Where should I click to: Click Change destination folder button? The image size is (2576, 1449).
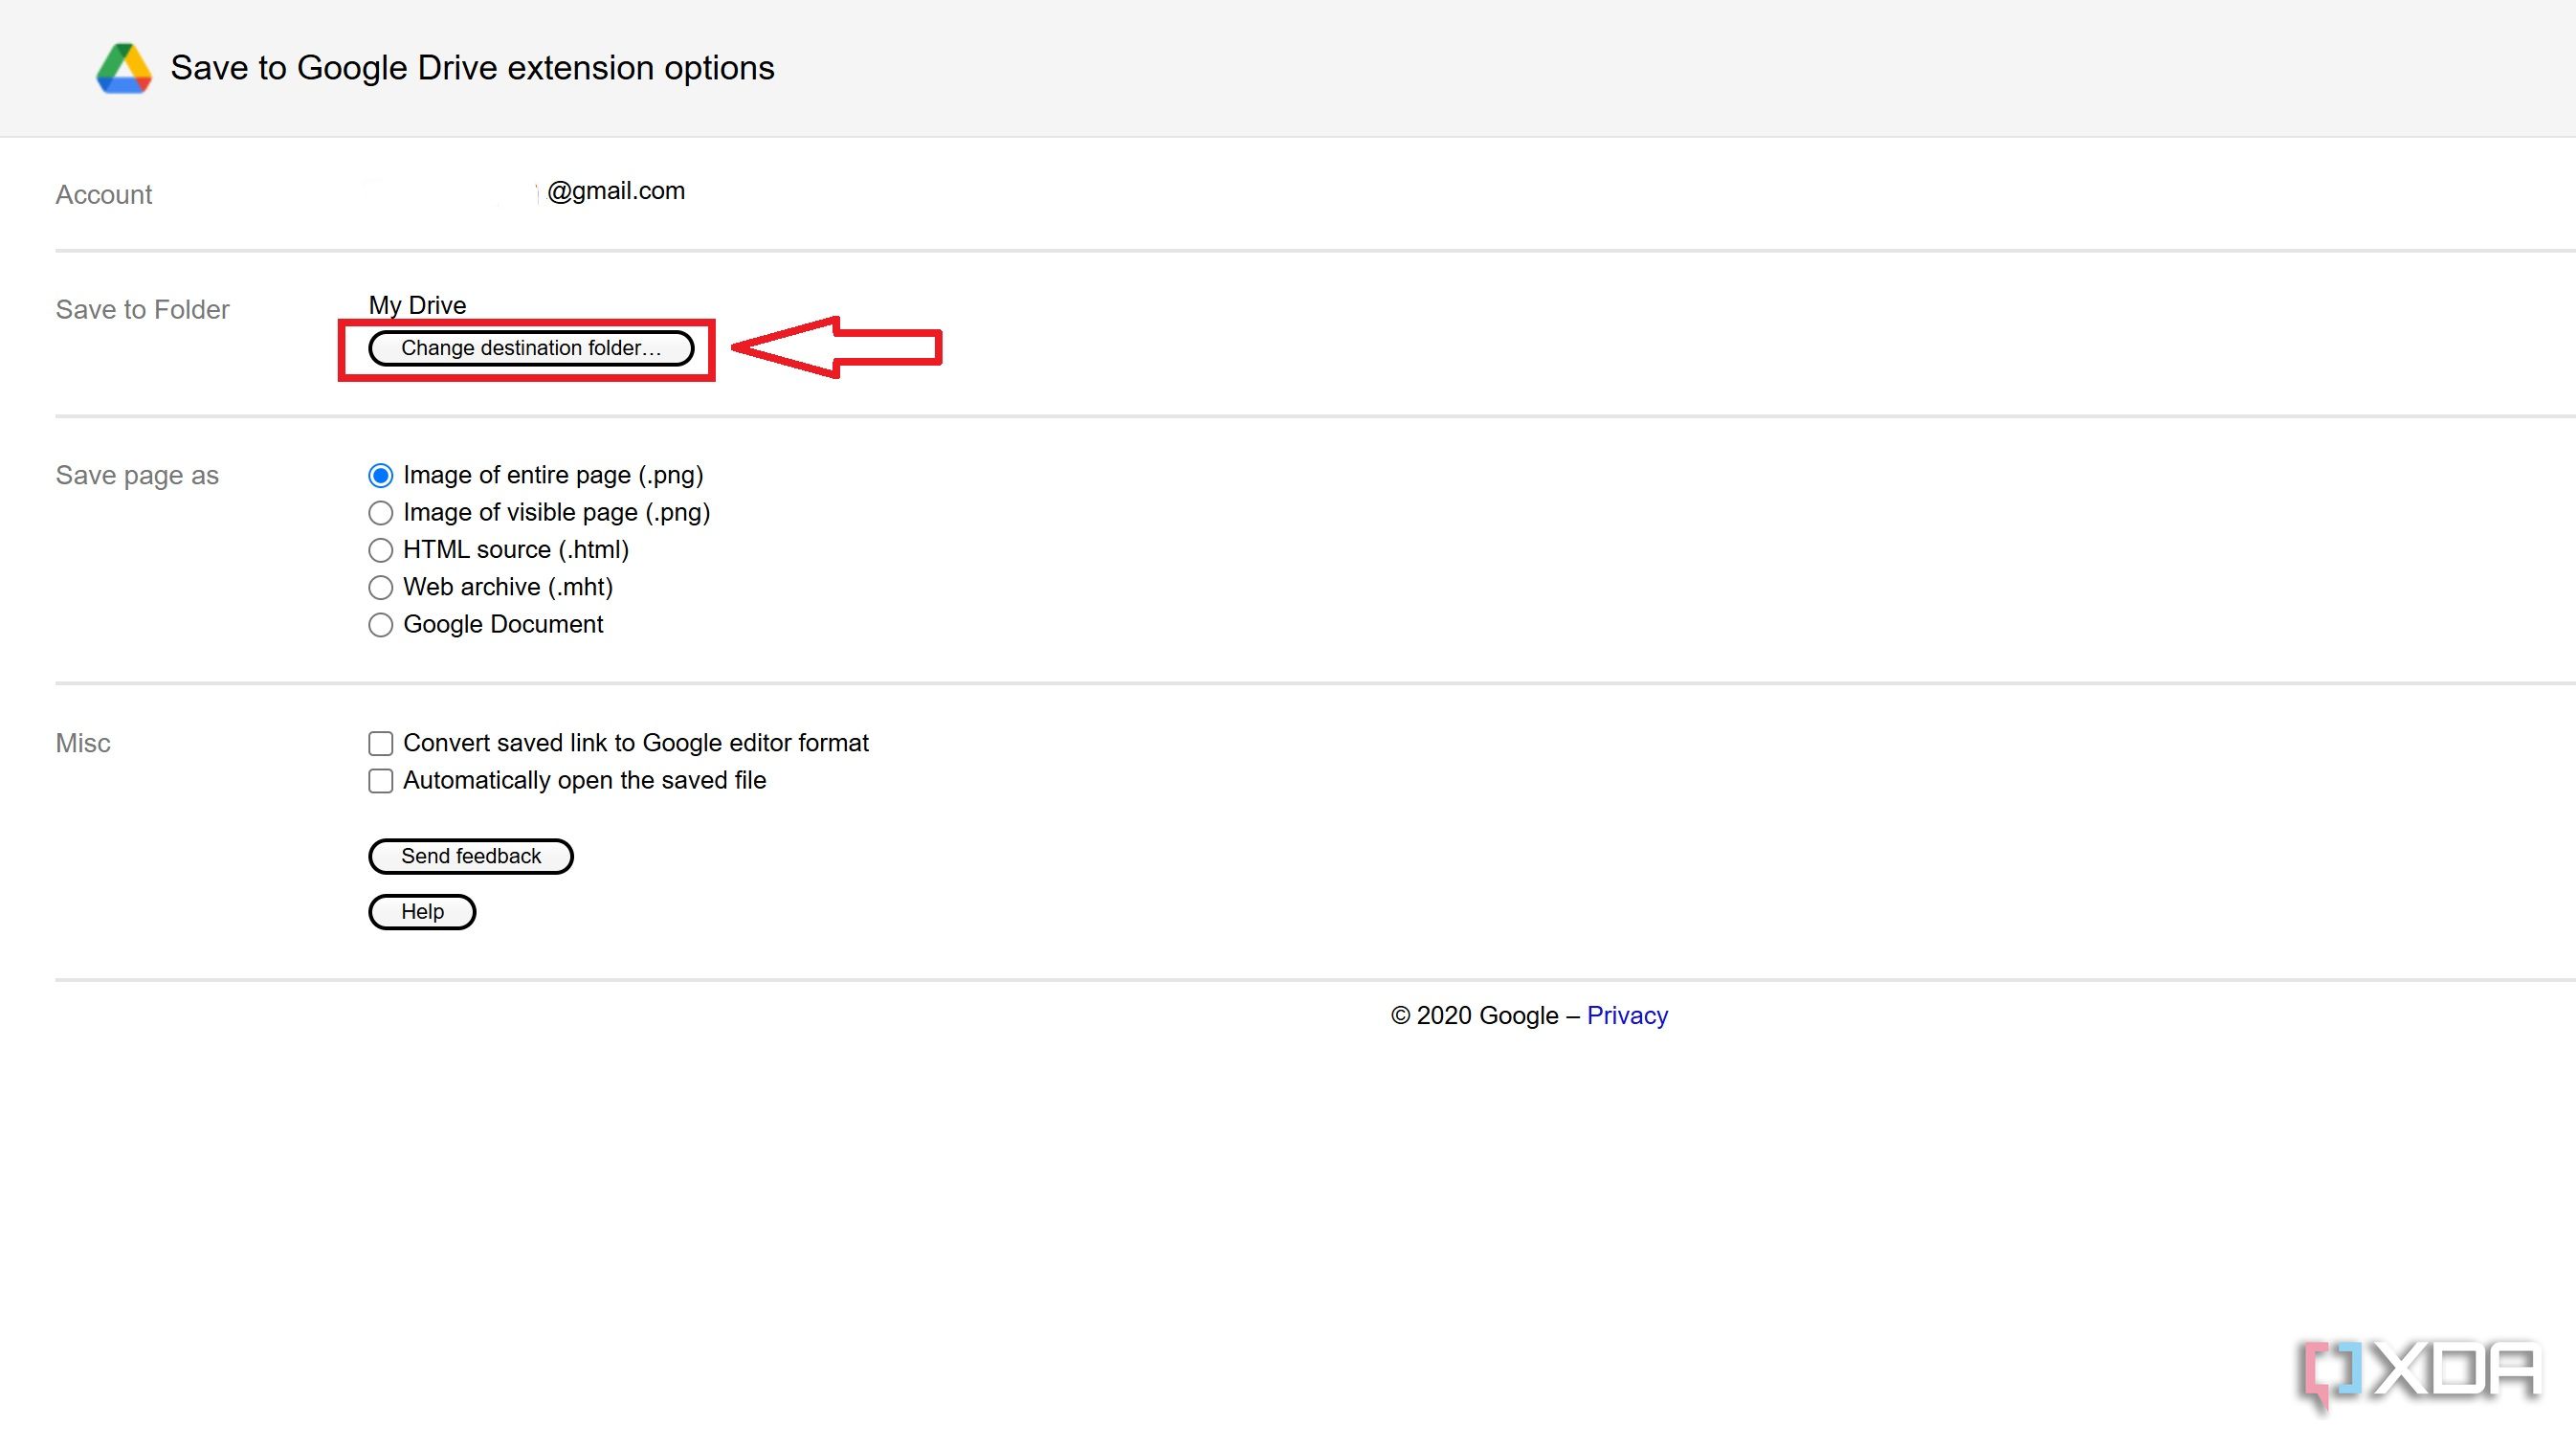click(531, 348)
